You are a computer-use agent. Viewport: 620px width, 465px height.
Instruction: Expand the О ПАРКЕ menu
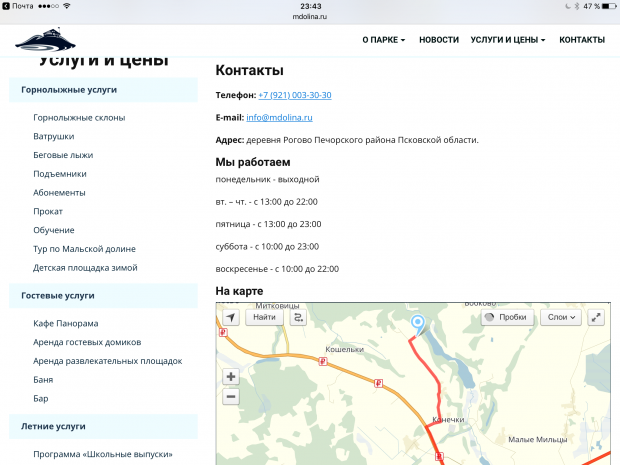point(383,40)
